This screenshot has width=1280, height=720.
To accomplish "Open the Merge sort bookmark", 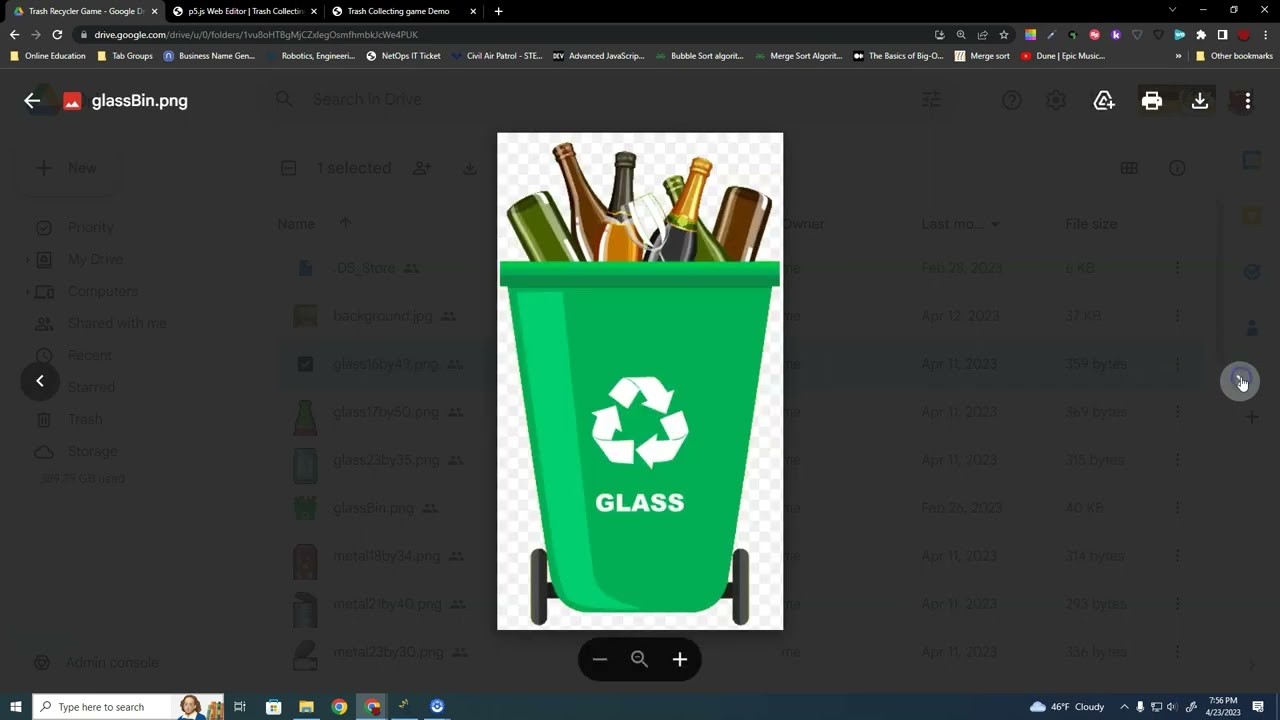I will pos(982,56).
